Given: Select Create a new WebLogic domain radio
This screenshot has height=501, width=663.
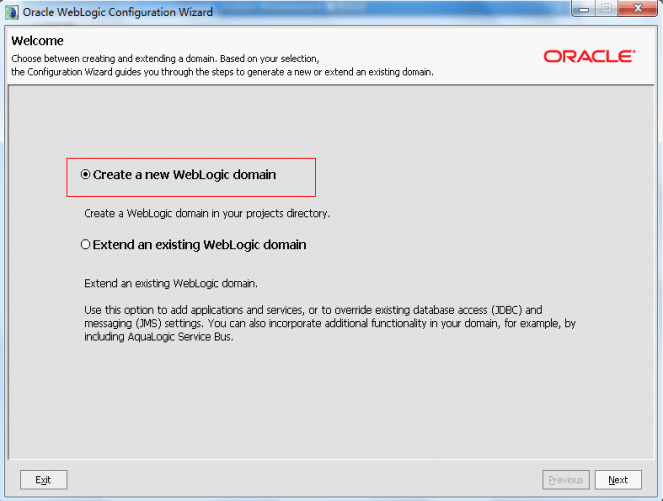Looking at the screenshot, I should click(x=85, y=174).
